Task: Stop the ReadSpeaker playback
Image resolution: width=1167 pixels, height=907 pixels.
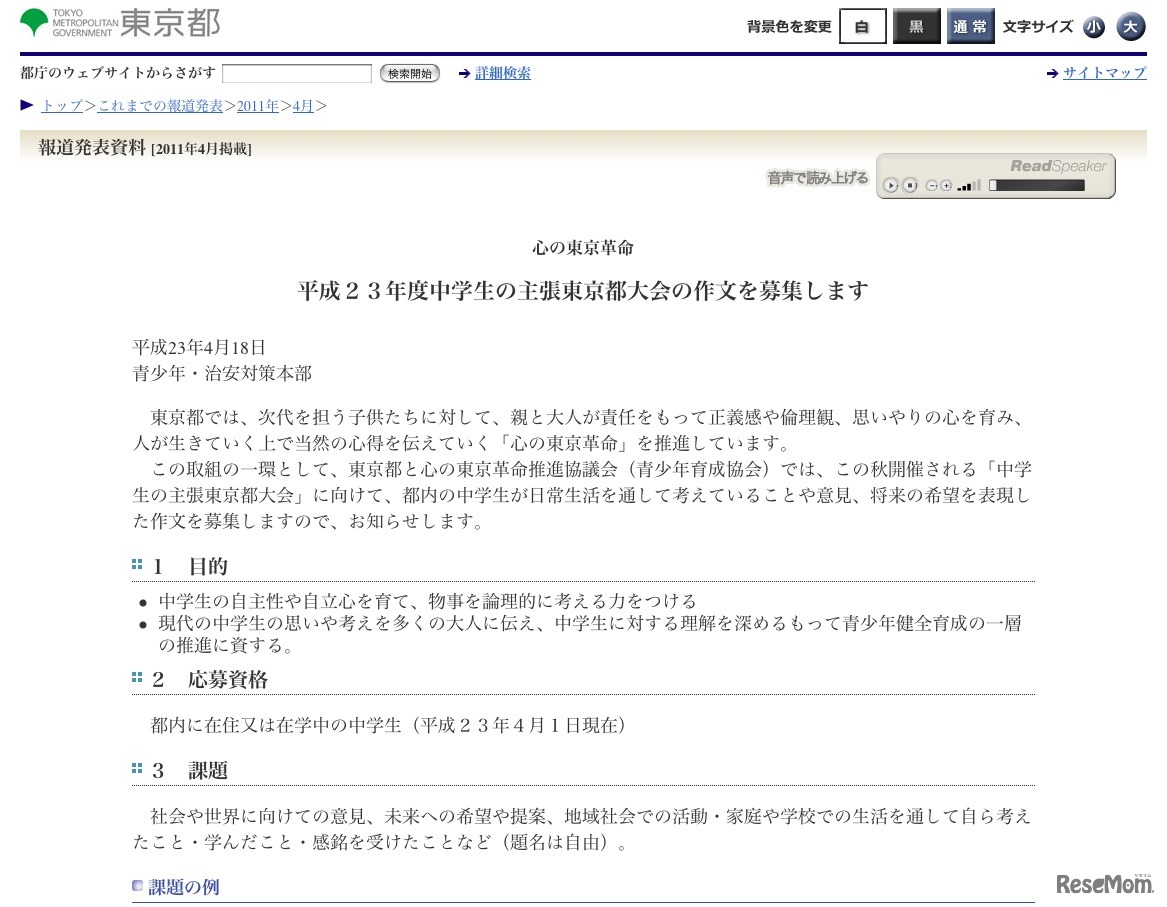Action: point(910,185)
